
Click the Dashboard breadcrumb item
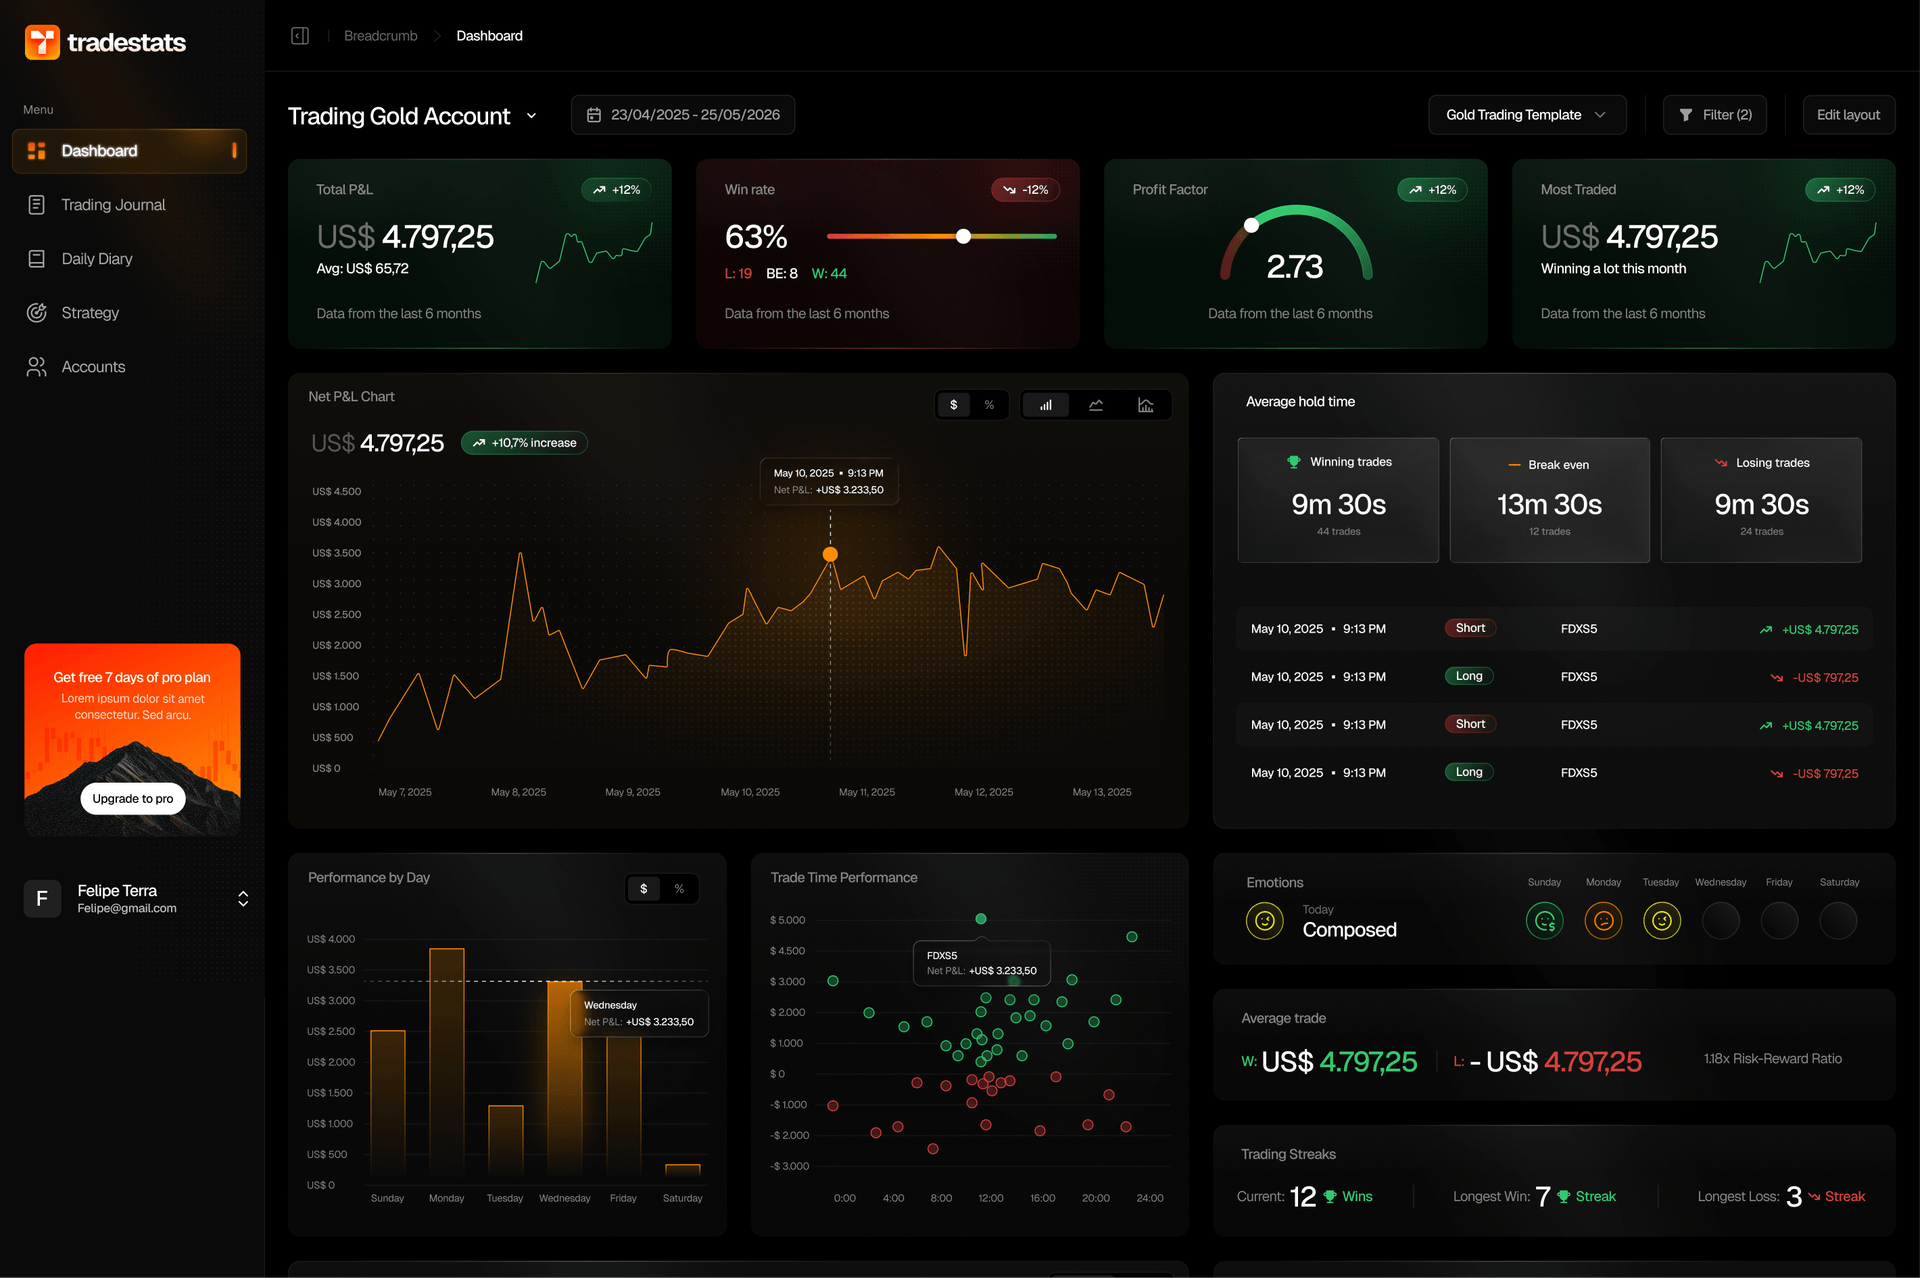click(x=489, y=35)
